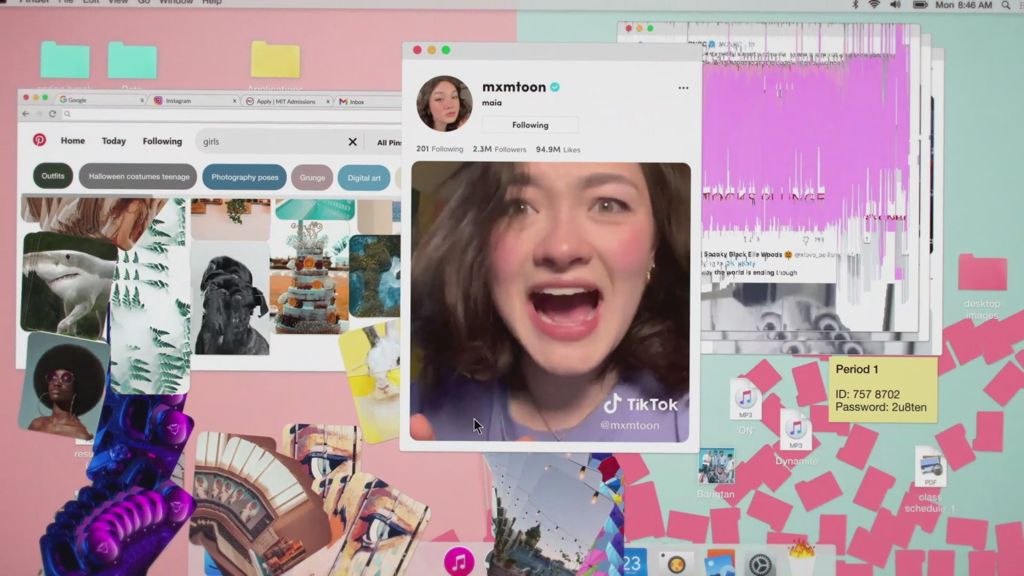Open the Calendar icon showing 23
Viewport: 1024px width, 576px height.
633,563
